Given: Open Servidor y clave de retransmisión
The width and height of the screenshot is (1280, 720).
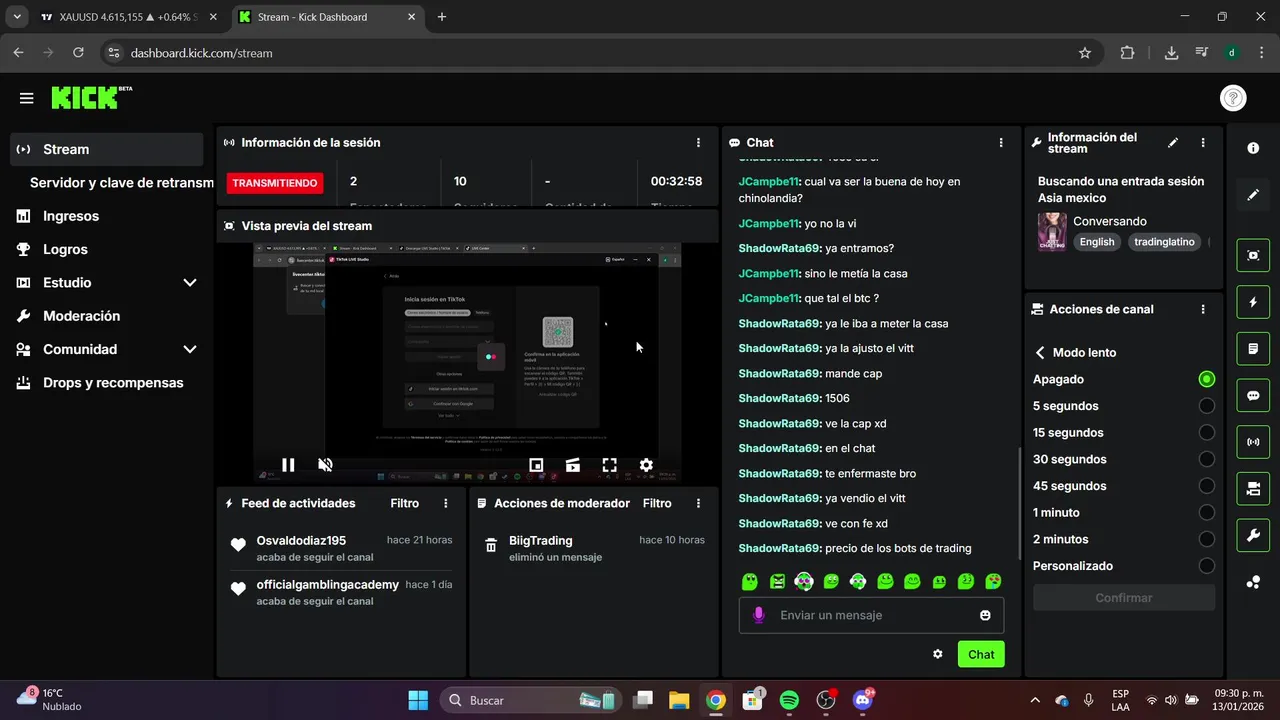Looking at the screenshot, I should [121, 183].
